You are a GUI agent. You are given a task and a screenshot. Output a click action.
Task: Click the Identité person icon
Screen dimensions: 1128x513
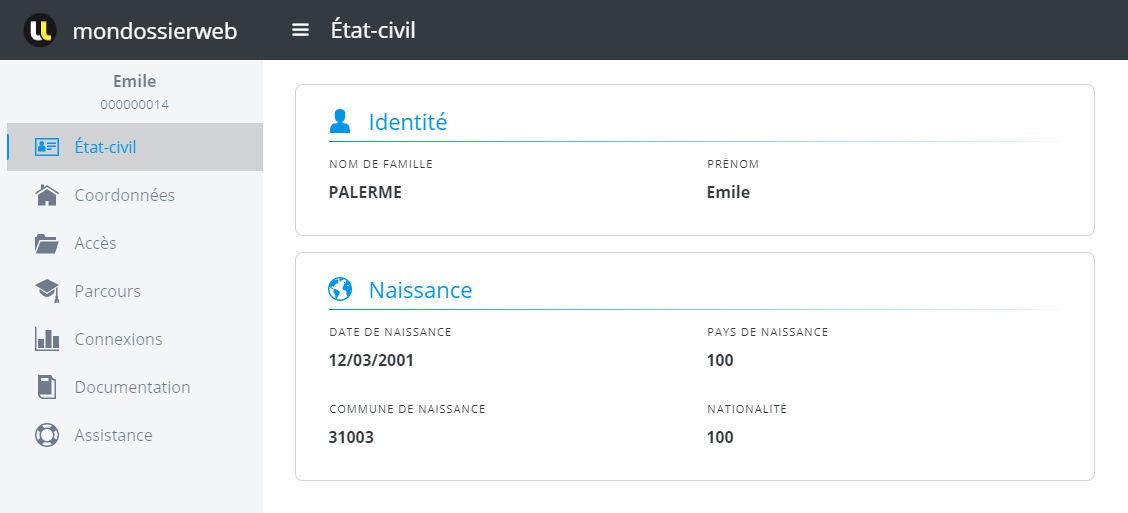click(x=340, y=122)
